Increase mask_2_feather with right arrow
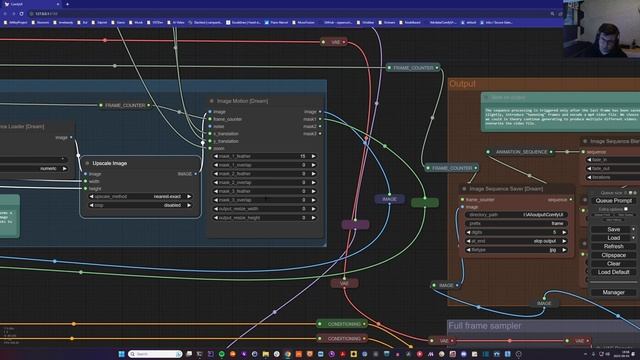640x360 pixels. tap(313, 174)
